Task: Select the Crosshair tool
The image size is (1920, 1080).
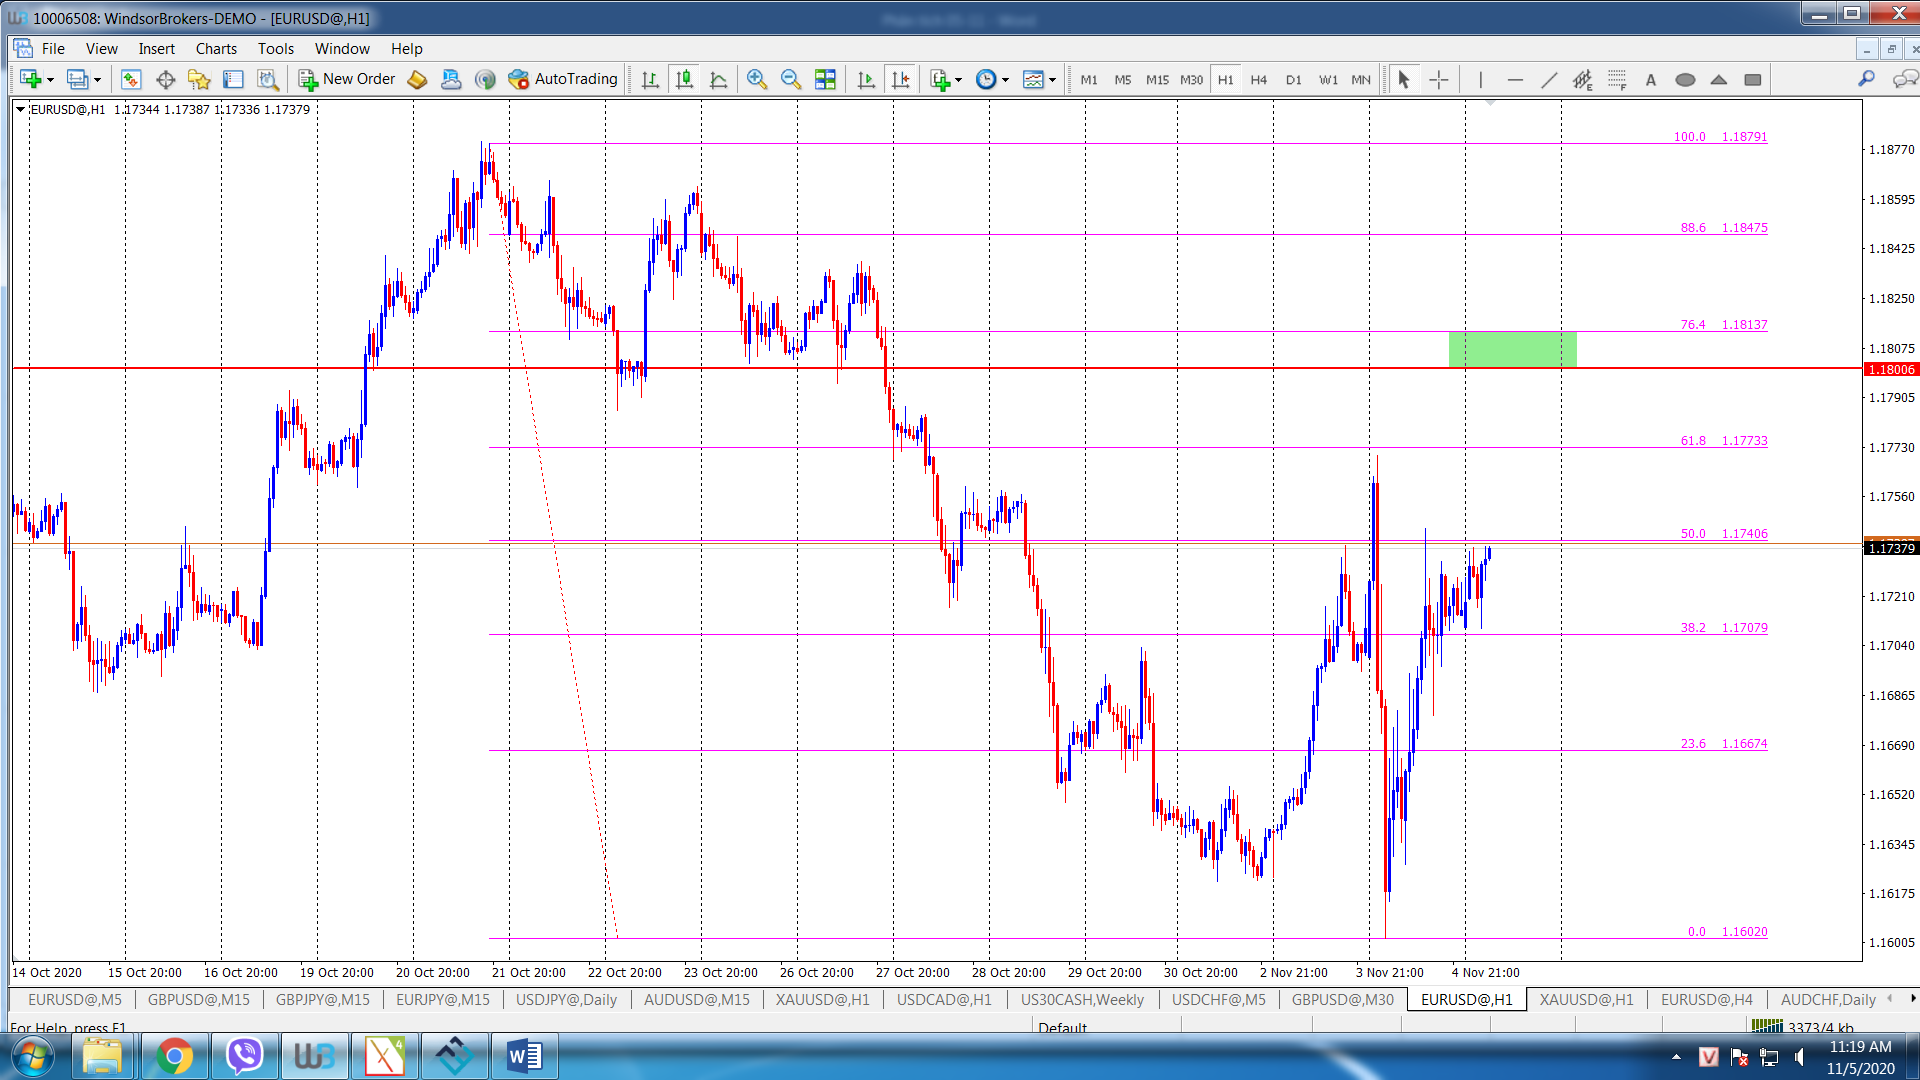Action: 1439,80
